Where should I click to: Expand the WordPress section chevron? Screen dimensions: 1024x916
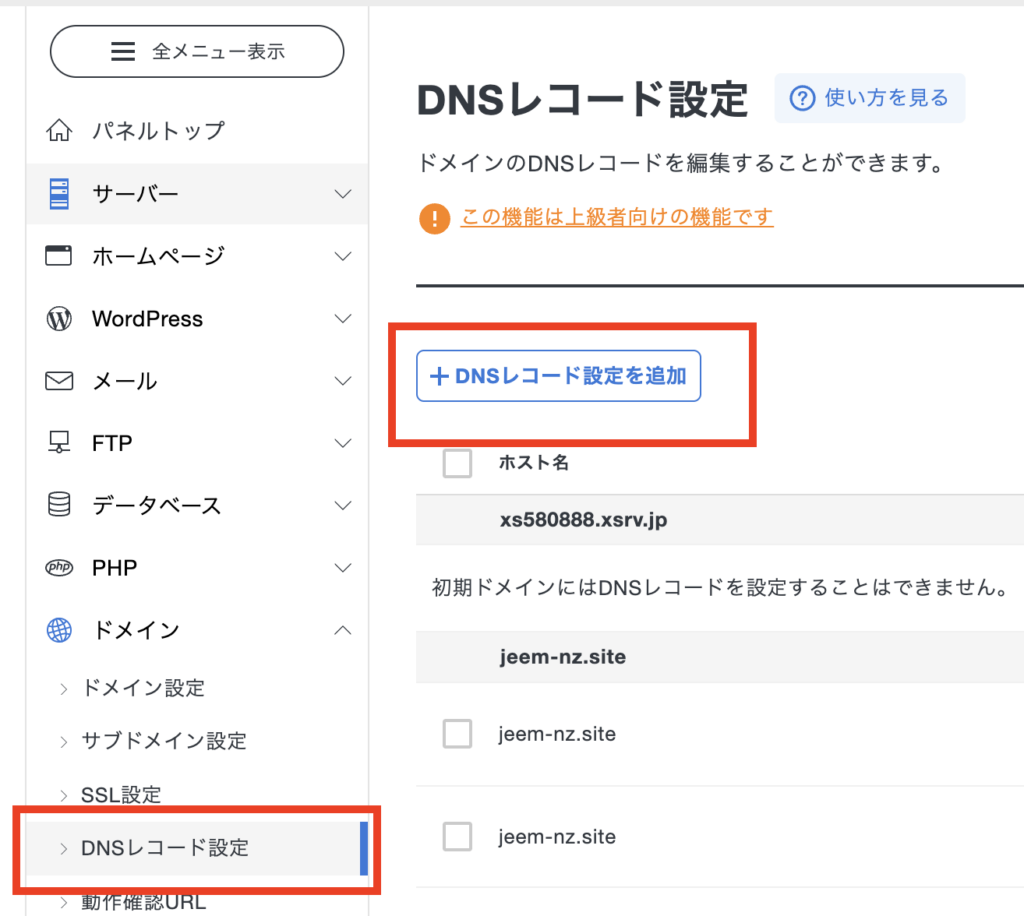pyautogui.click(x=343, y=319)
